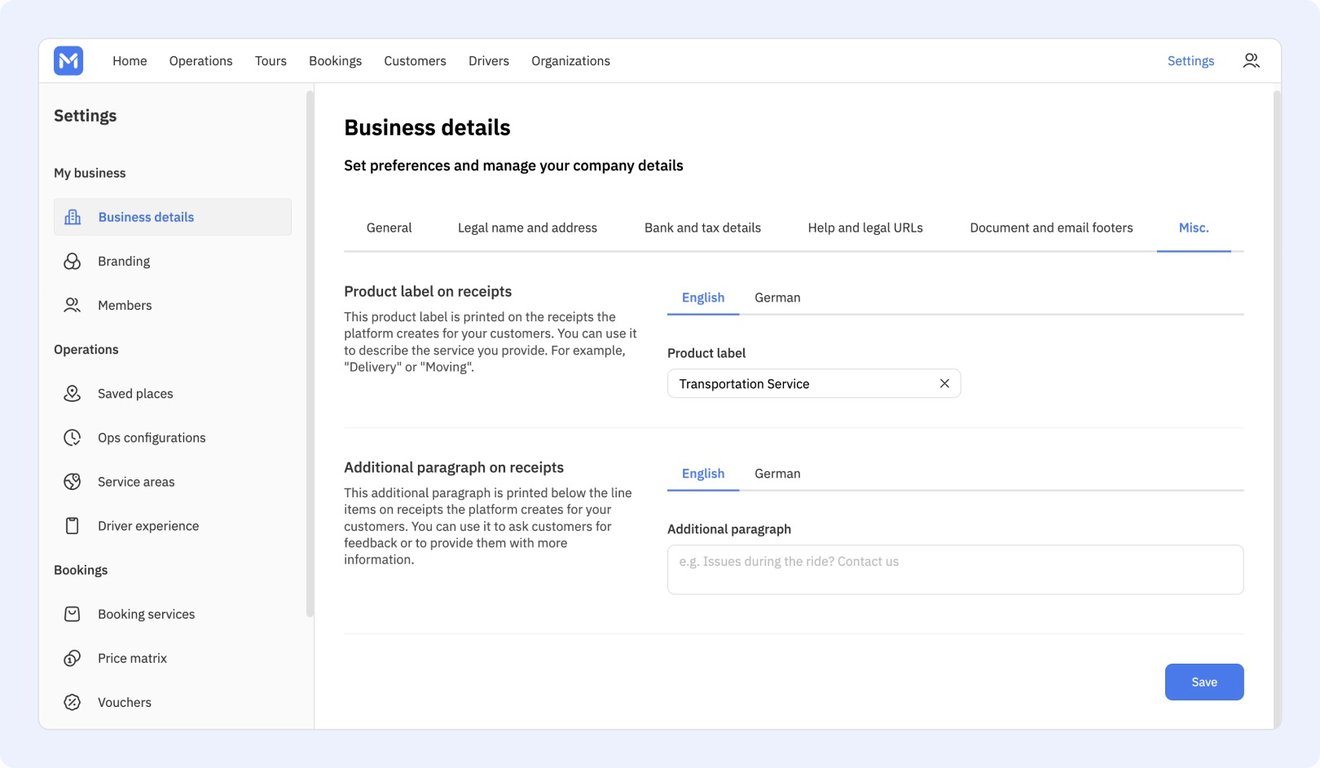This screenshot has width=1320, height=768.
Task: Click the Ops configurations clock icon
Action: (x=72, y=437)
